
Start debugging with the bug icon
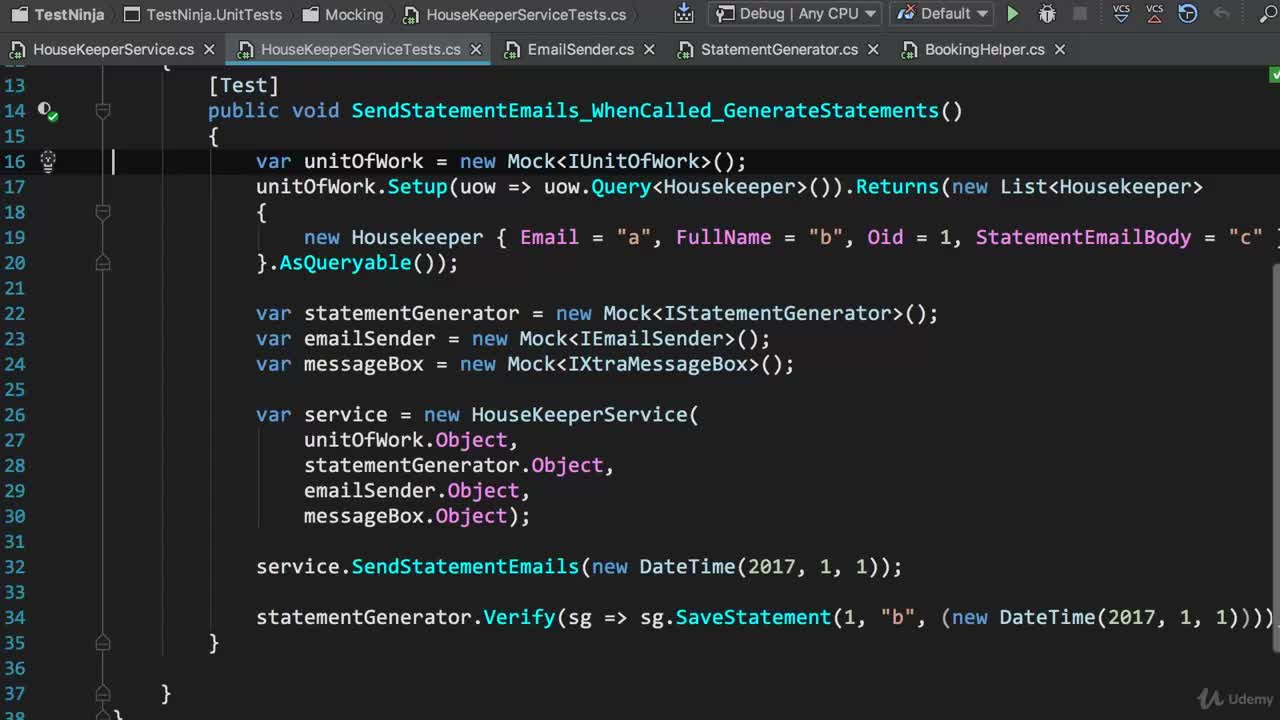[x=1047, y=14]
